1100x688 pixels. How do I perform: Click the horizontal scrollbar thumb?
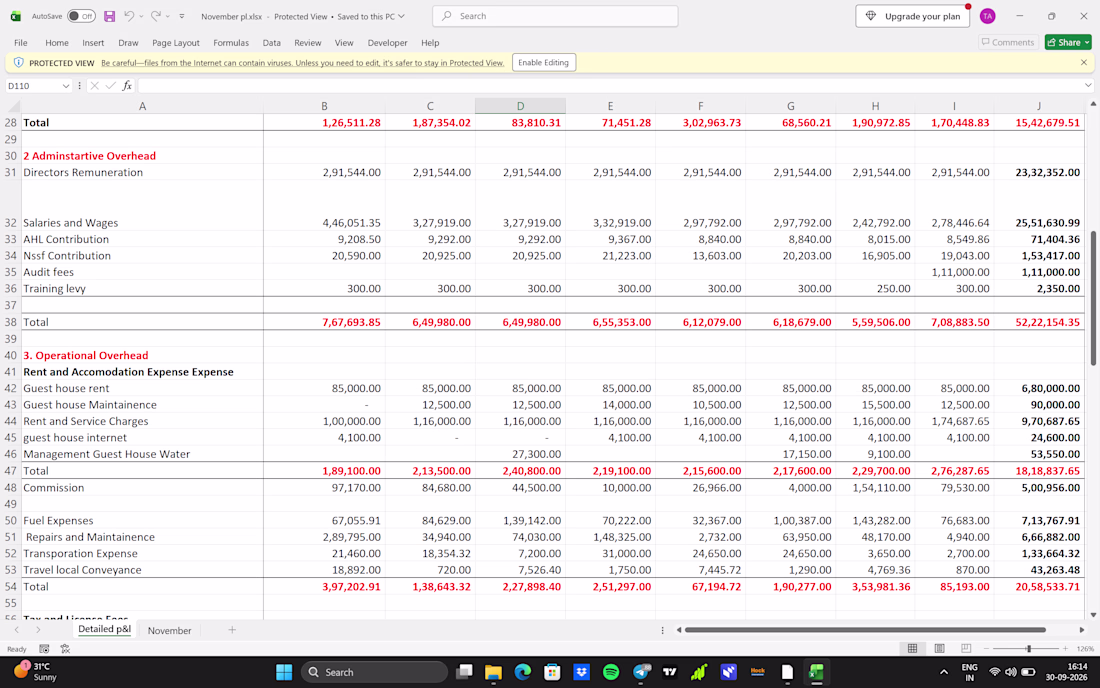pos(865,630)
